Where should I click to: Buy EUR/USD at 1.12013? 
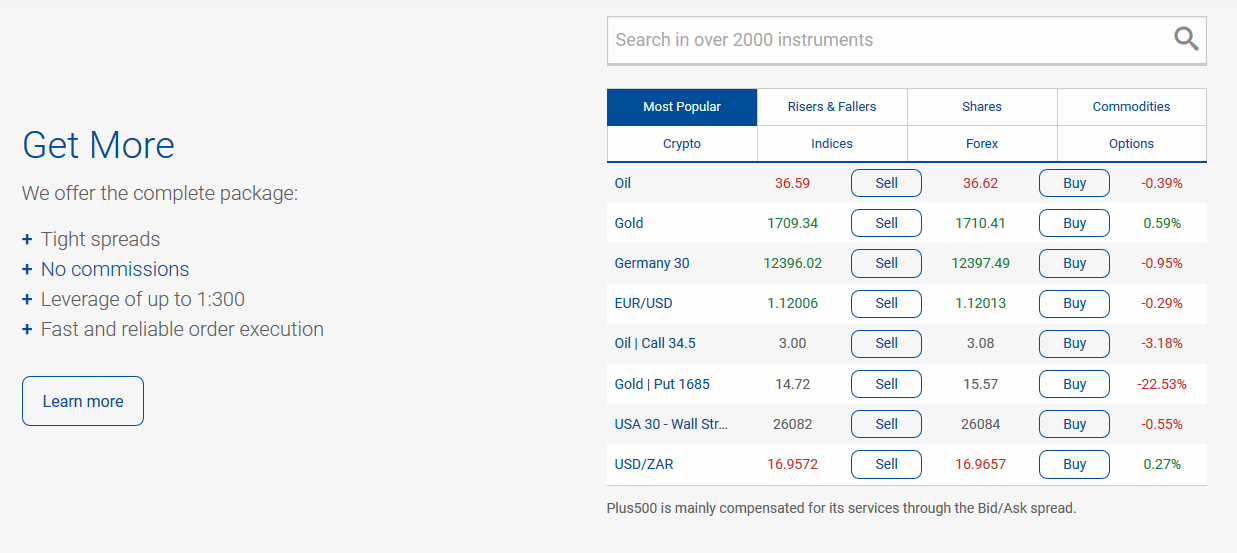1074,303
